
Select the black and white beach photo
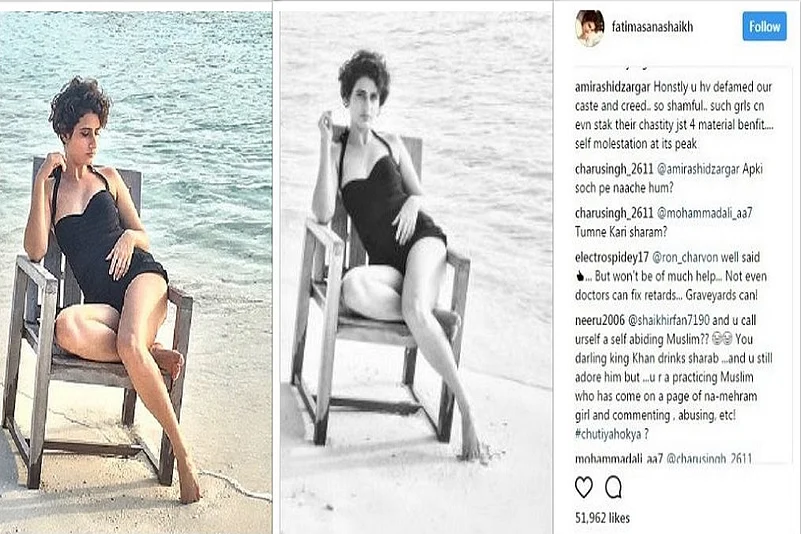416,272
